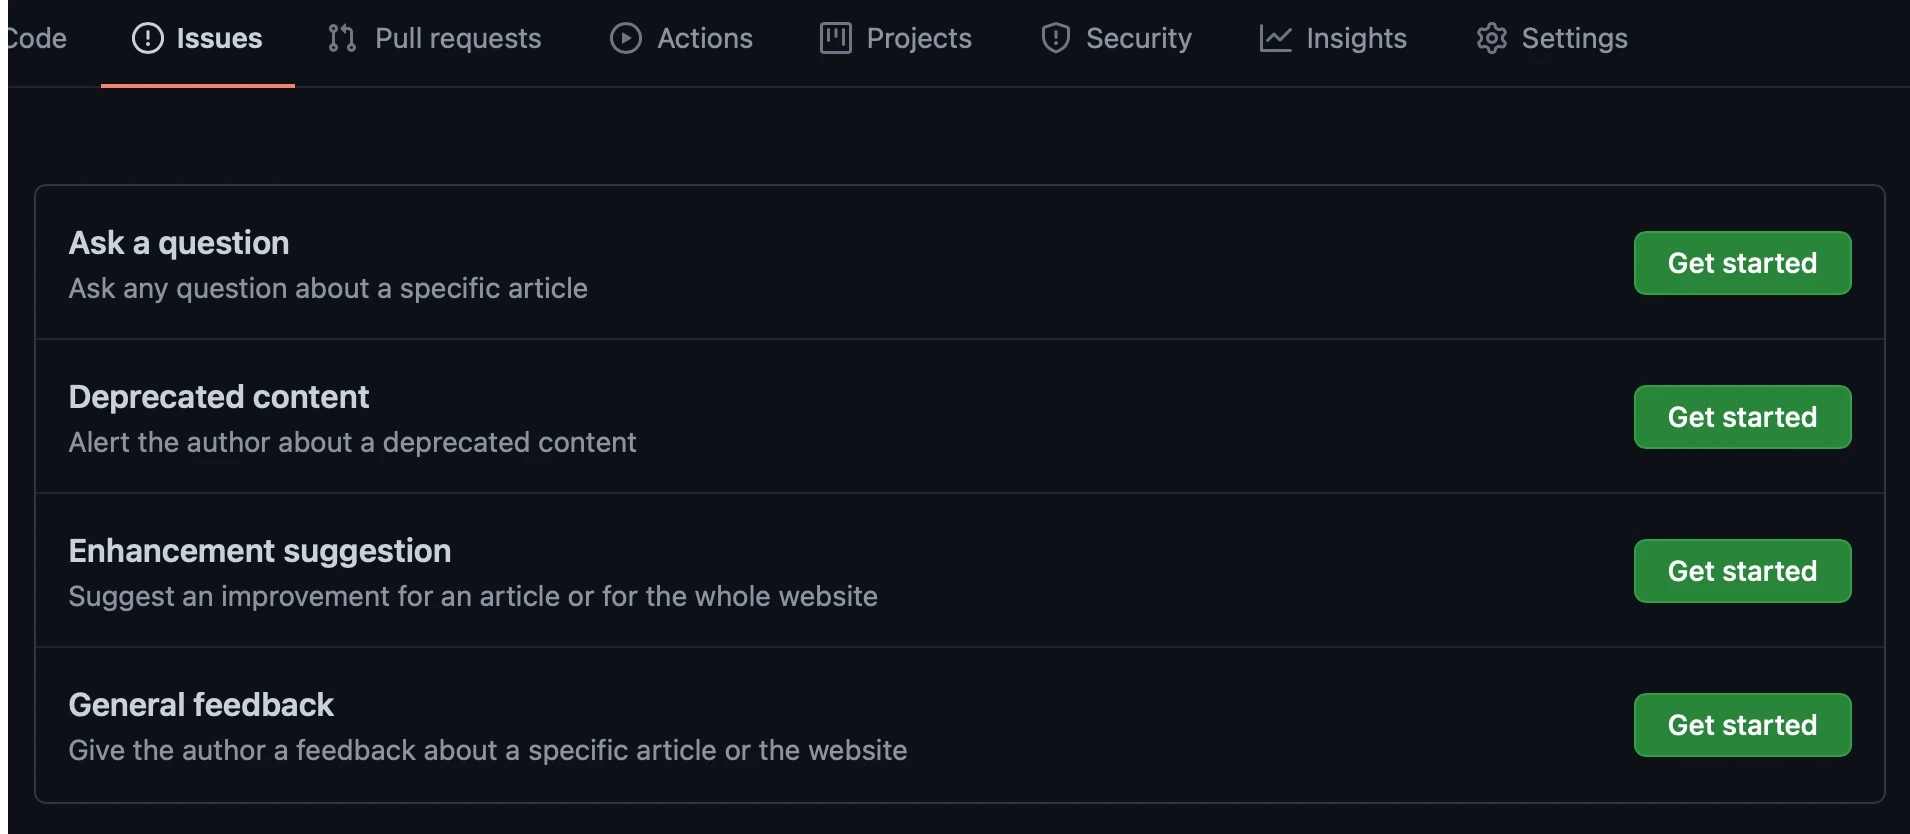Click the Actions play-circle icon
Screen dimensions: 1910x834
[626, 38]
